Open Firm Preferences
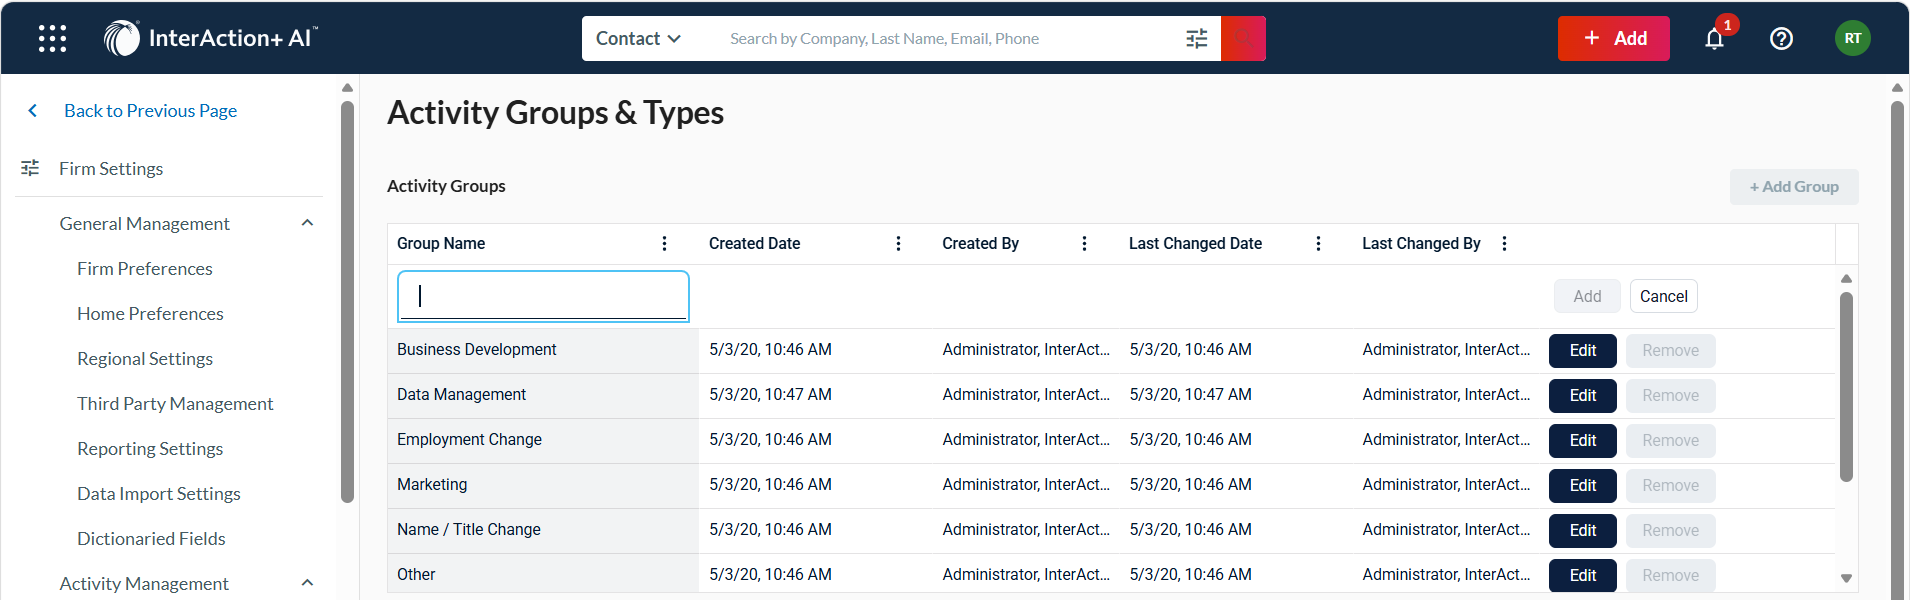The height and width of the screenshot is (600, 1912). point(145,268)
